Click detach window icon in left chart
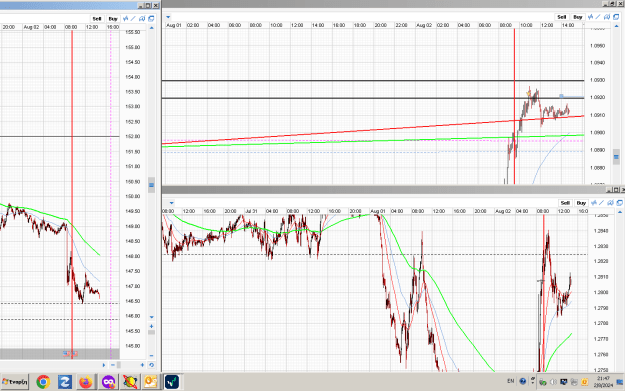625x391 pixels. click(151, 19)
